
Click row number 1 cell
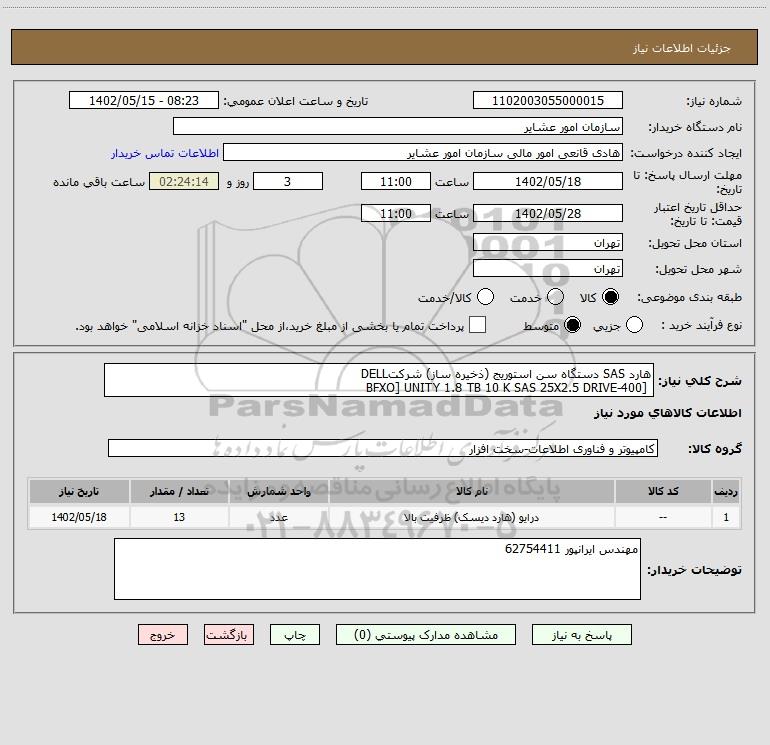726,517
